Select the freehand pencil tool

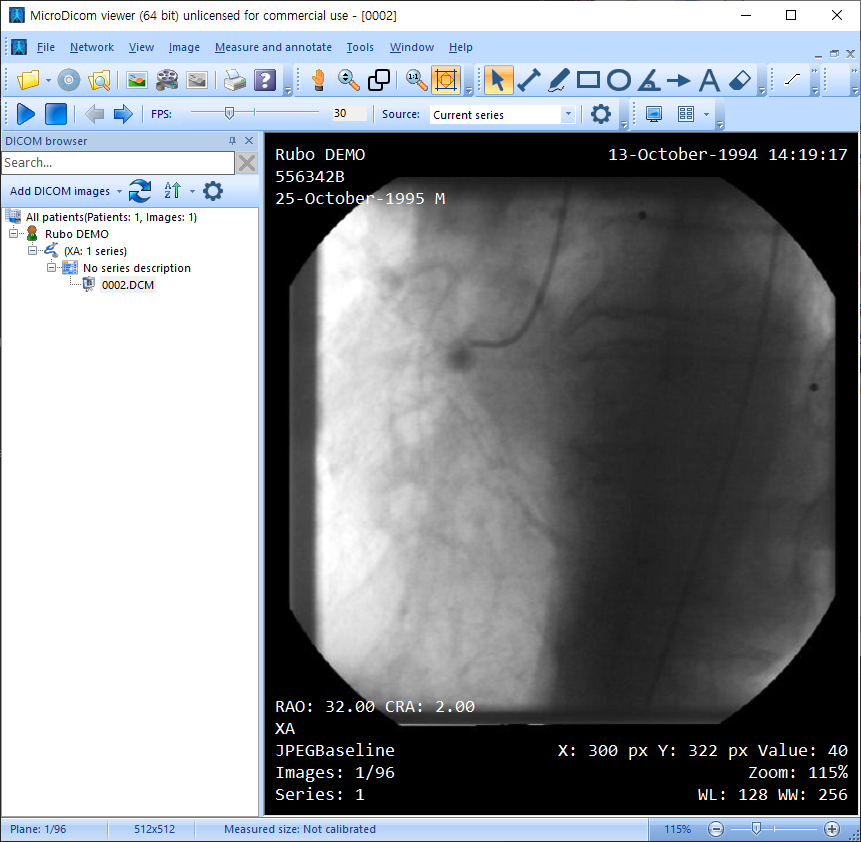558,80
